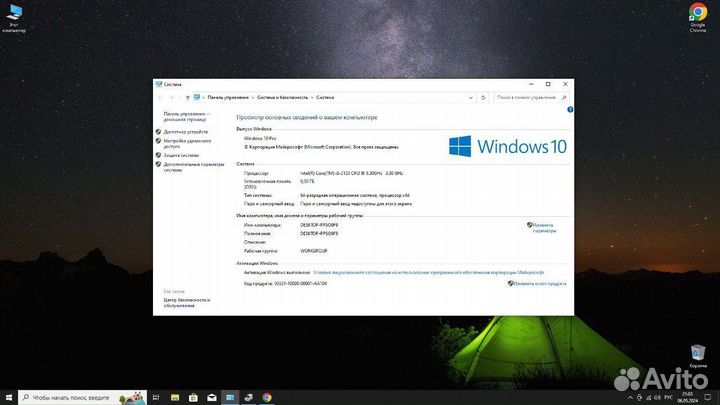Screen dimensions: 720x405
Task: Select the Windows 10 Pro edition text
Action: (x=260, y=138)
